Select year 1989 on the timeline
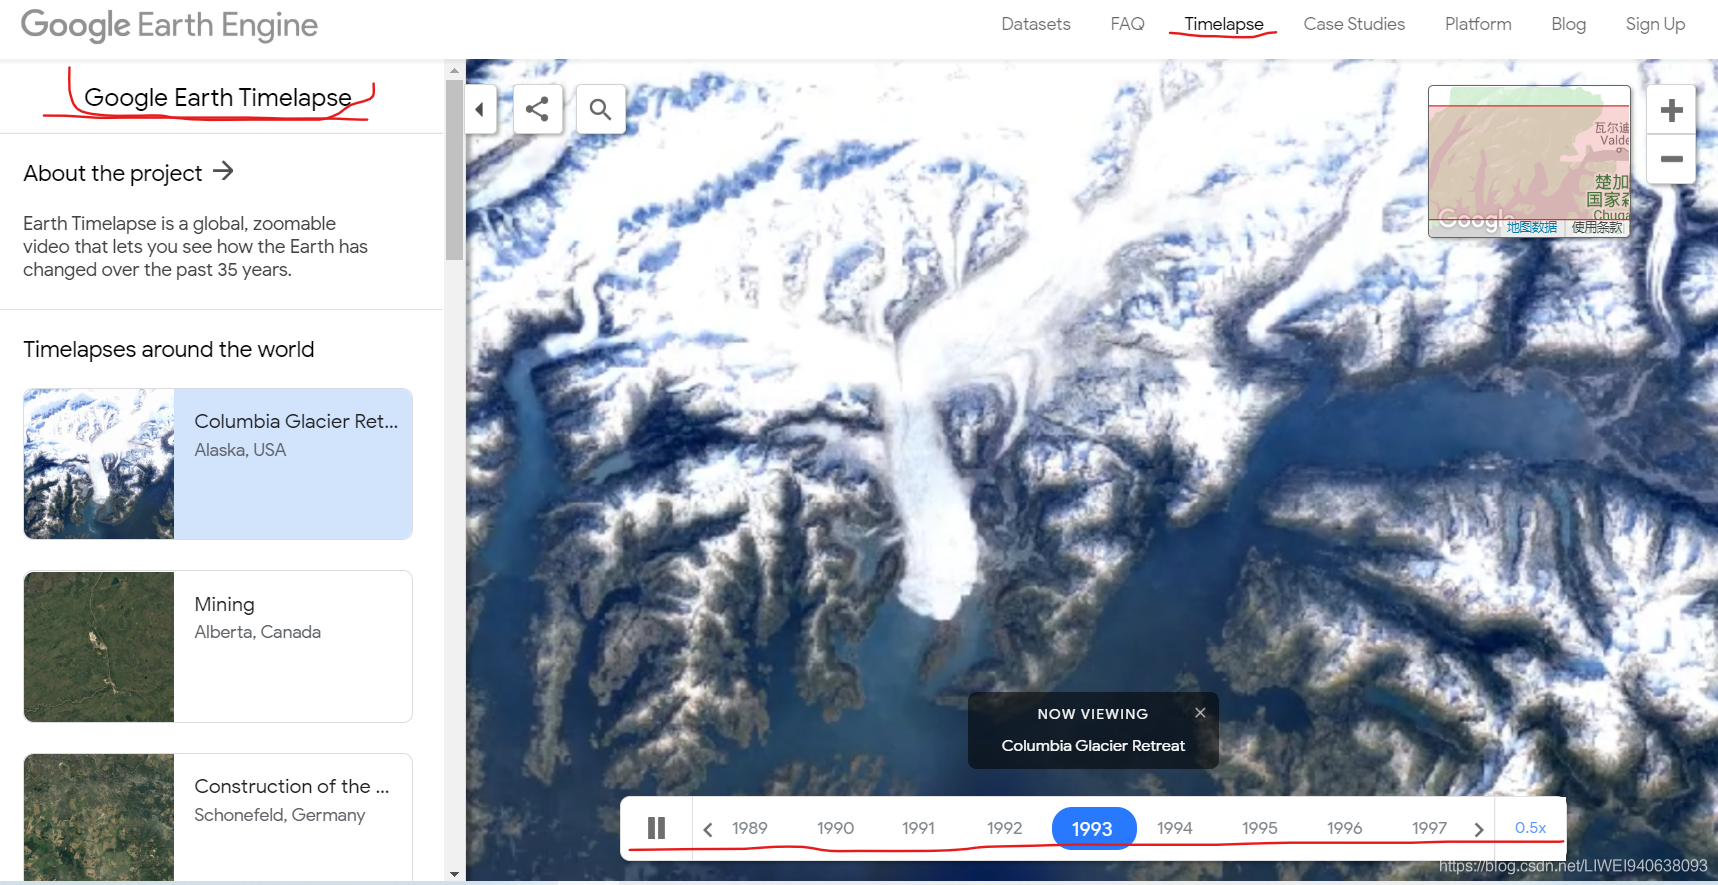 (x=750, y=828)
